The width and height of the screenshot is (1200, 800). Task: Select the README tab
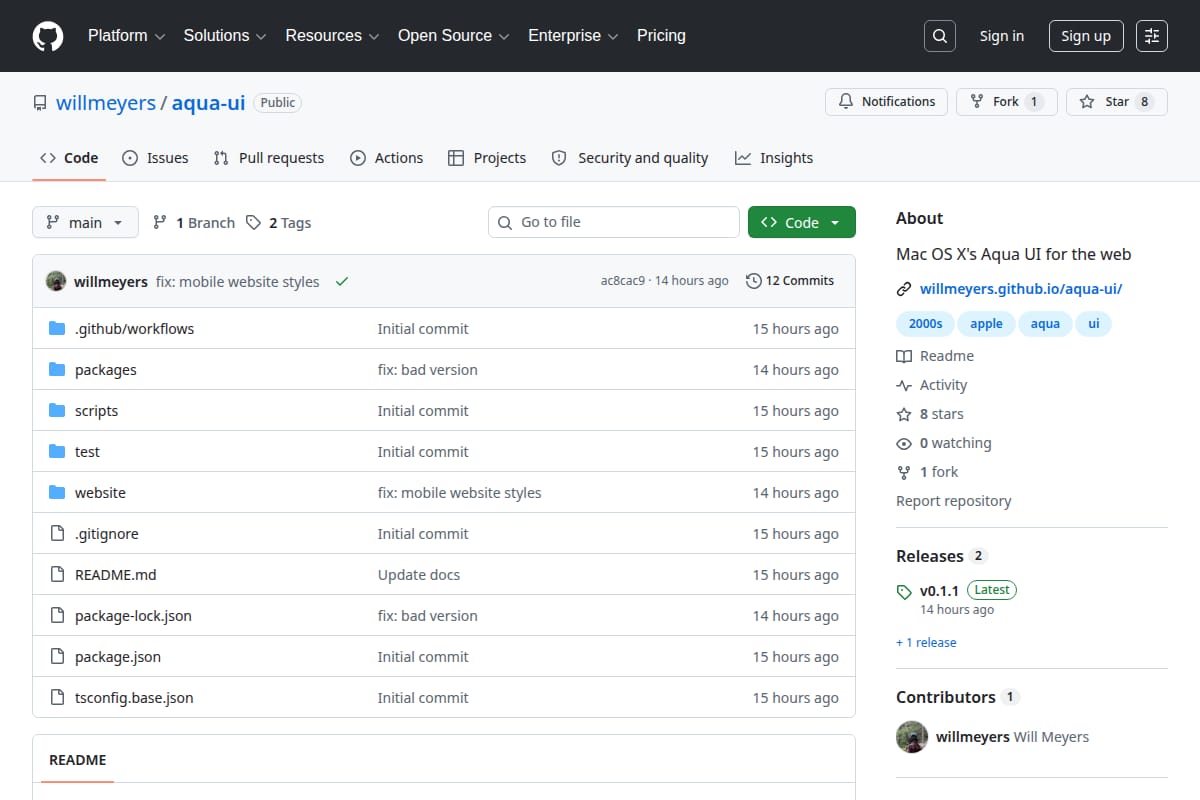[x=78, y=760]
